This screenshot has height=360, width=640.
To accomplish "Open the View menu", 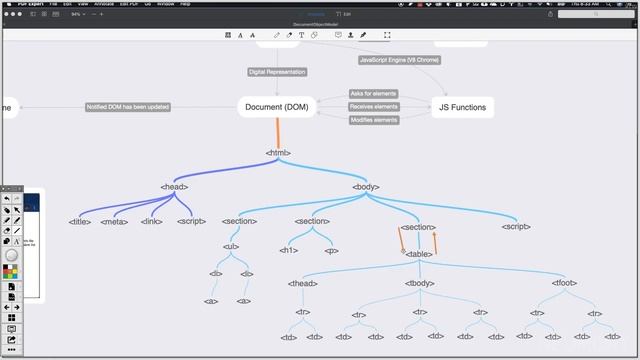I will point(83,4).
